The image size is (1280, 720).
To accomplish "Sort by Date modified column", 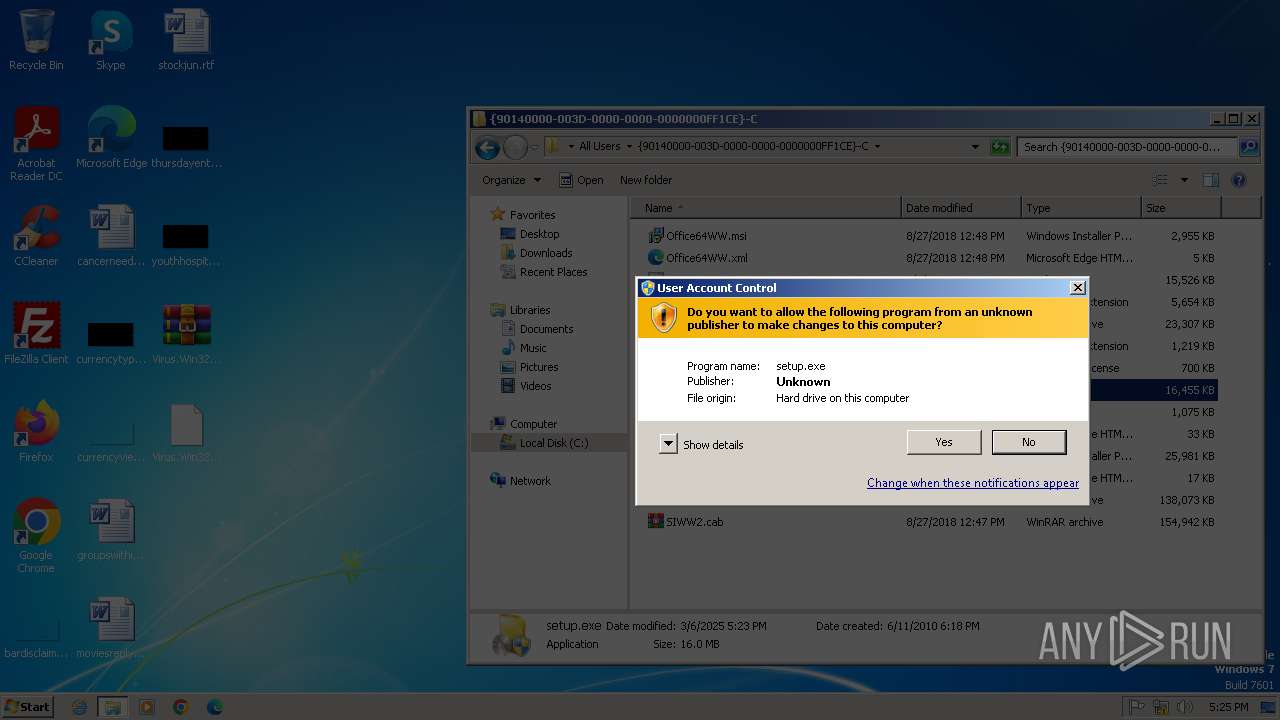I will click(961, 208).
